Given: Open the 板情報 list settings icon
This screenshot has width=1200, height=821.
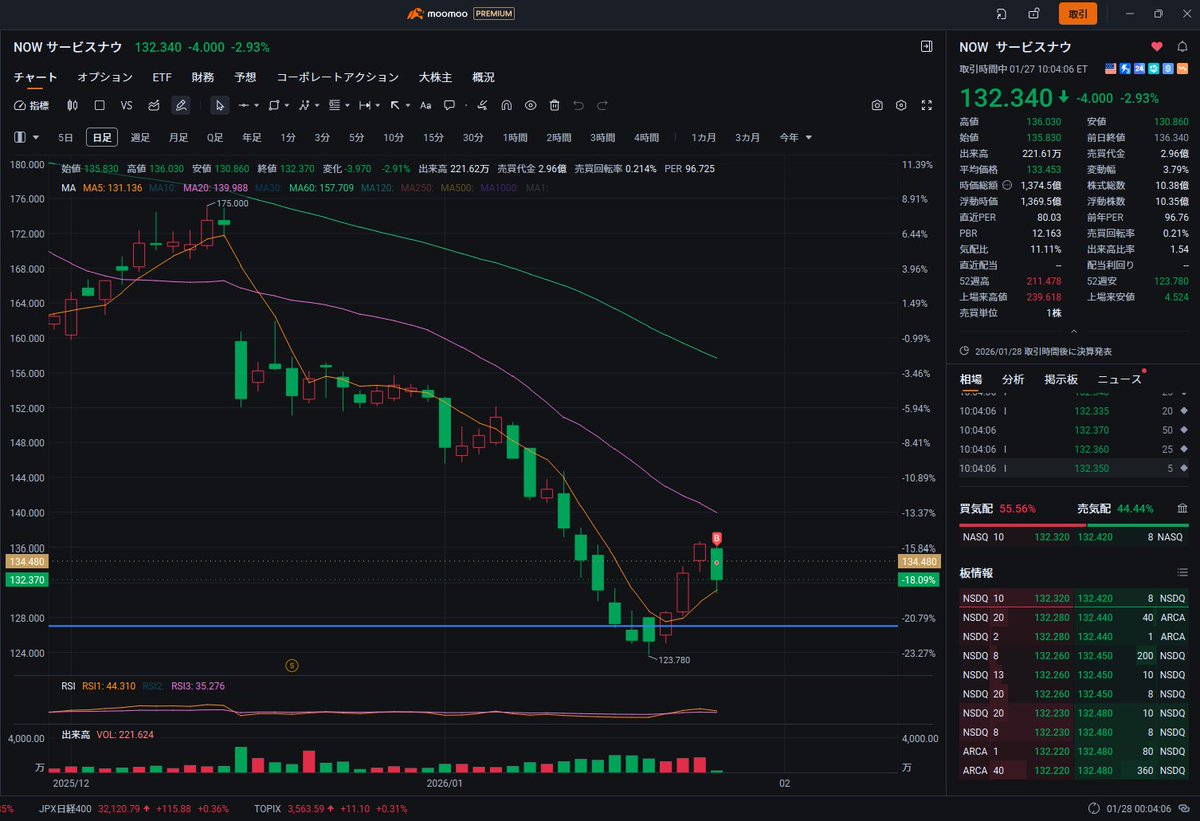Looking at the screenshot, I should [x=1182, y=572].
